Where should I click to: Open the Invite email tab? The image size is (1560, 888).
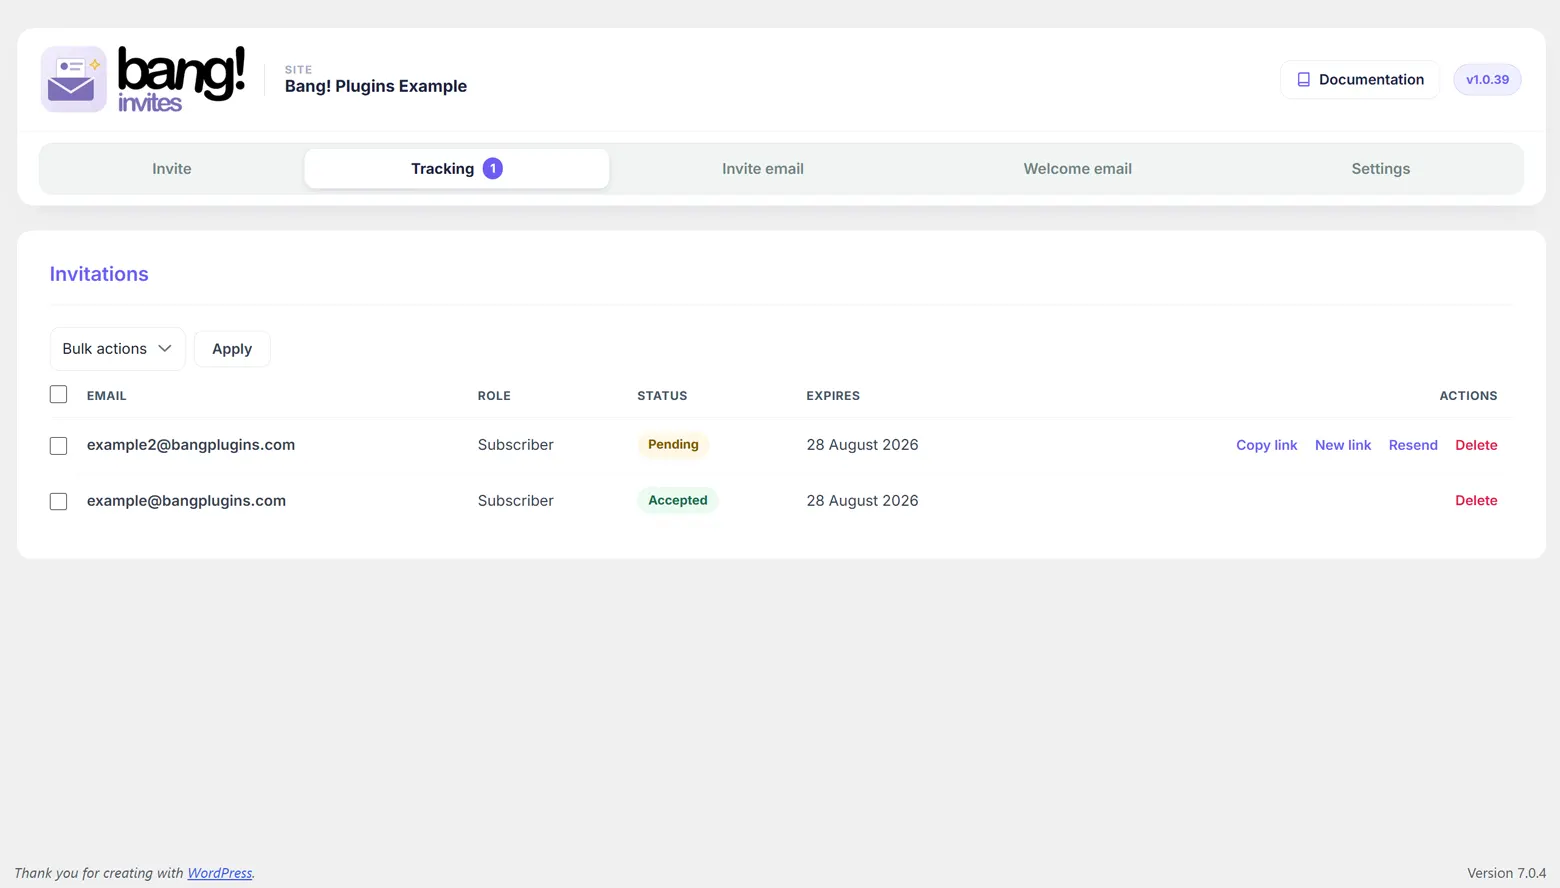[x=763, y=169]
